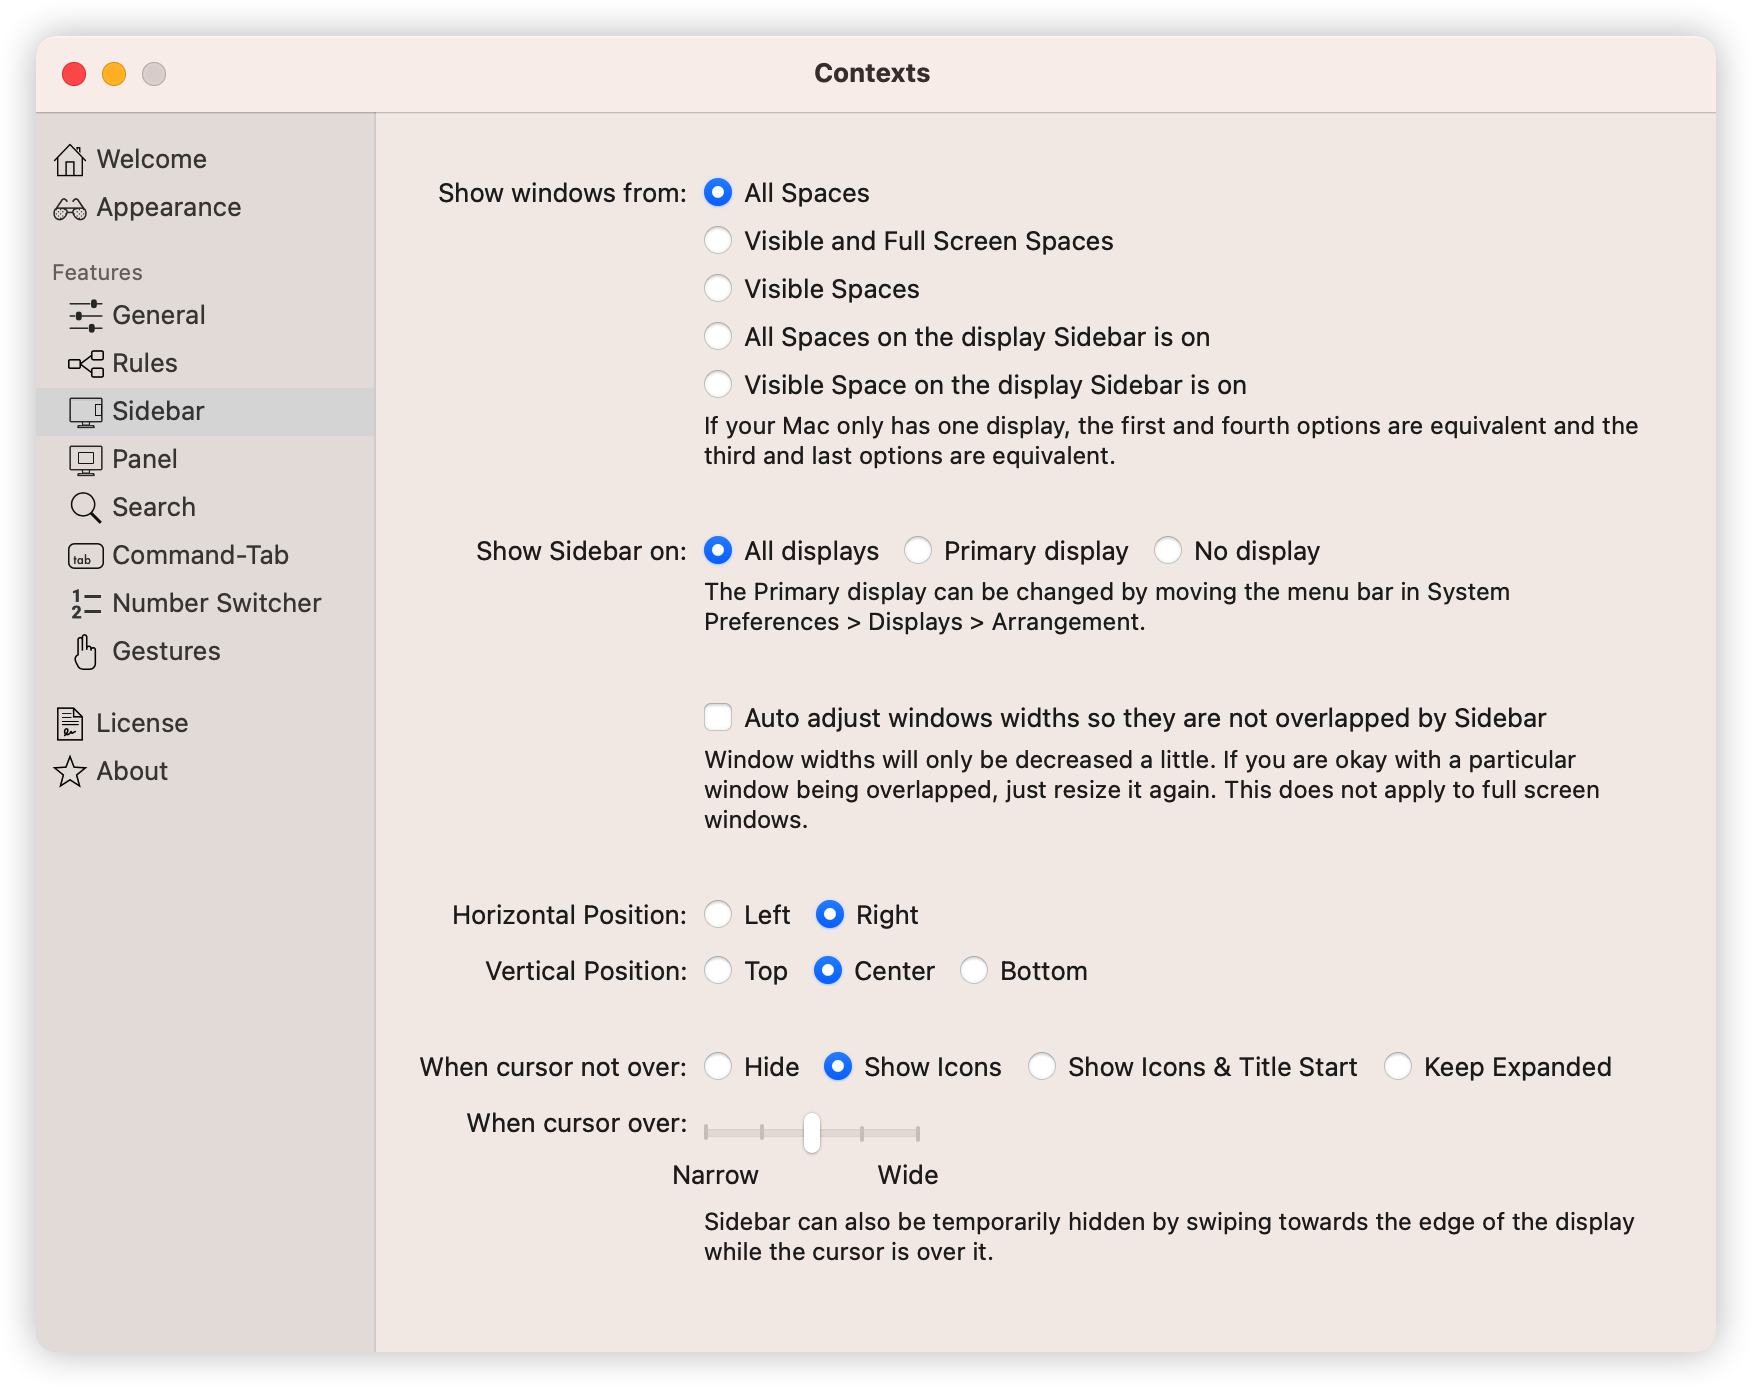Image resolution: width=1752 pixels, height=1388 pixels.
Task: Enable auto adjust windows widths checkbox
Action: click(x=718, y=718)
